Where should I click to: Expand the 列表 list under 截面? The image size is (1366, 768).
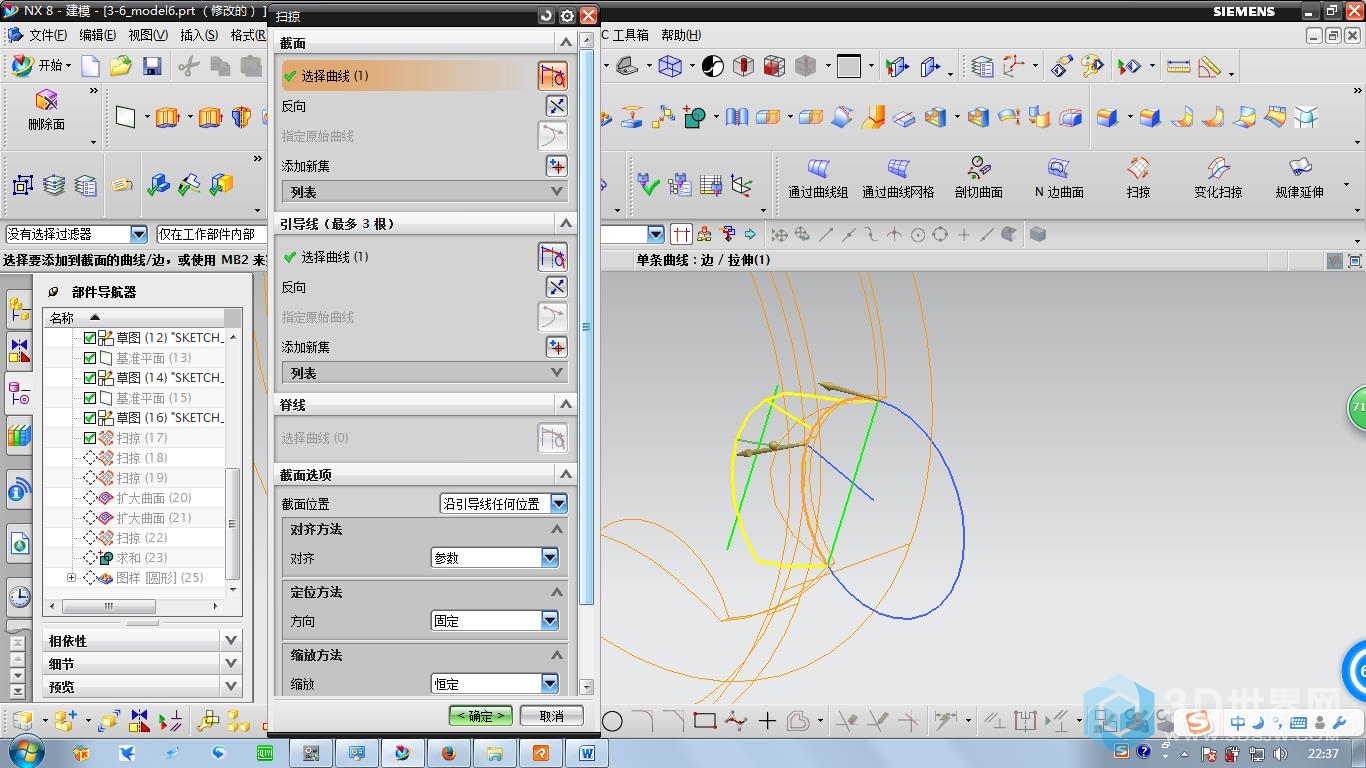425,192
